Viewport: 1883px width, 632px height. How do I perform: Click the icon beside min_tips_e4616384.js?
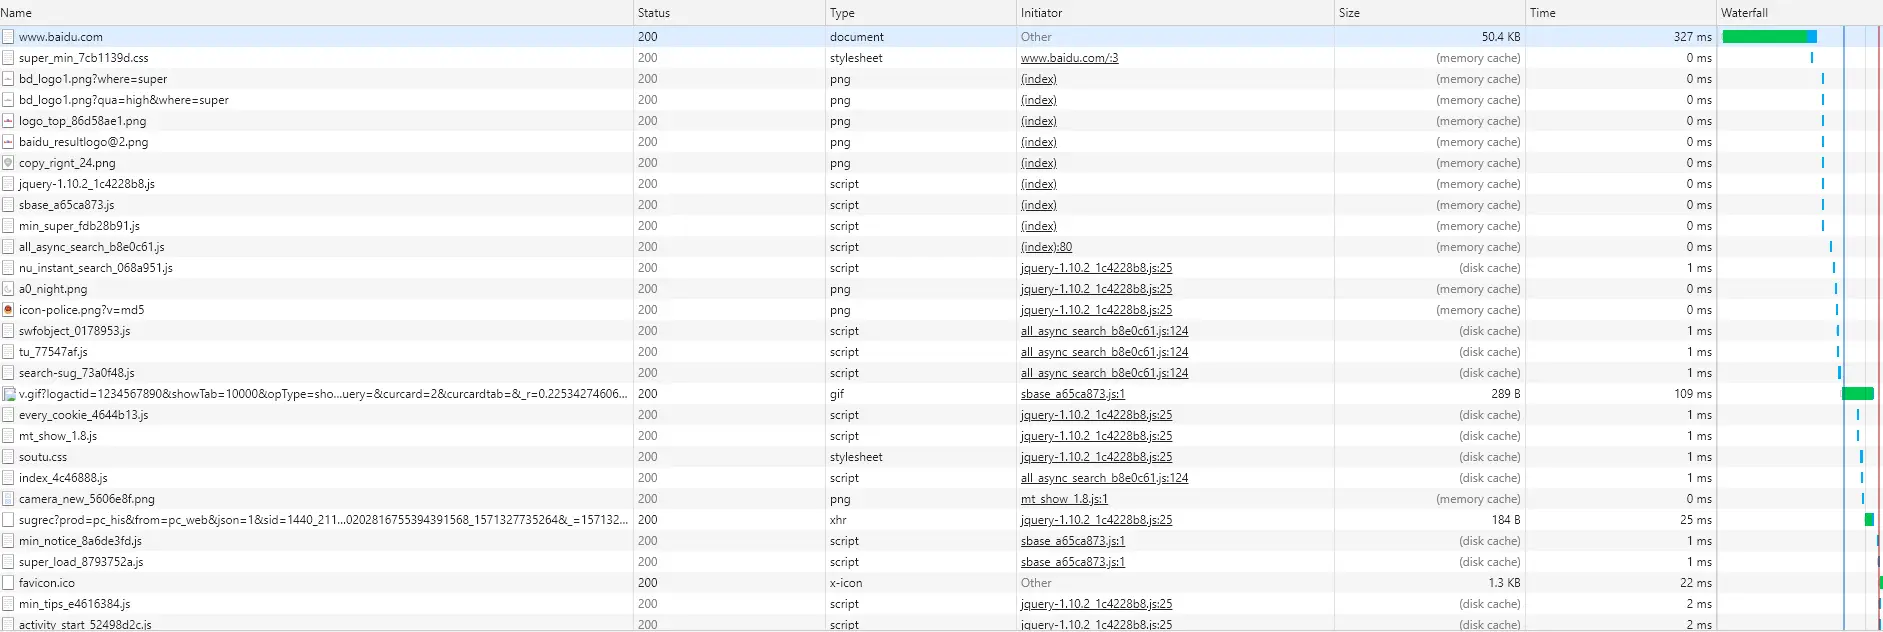(x=8, y=604)
